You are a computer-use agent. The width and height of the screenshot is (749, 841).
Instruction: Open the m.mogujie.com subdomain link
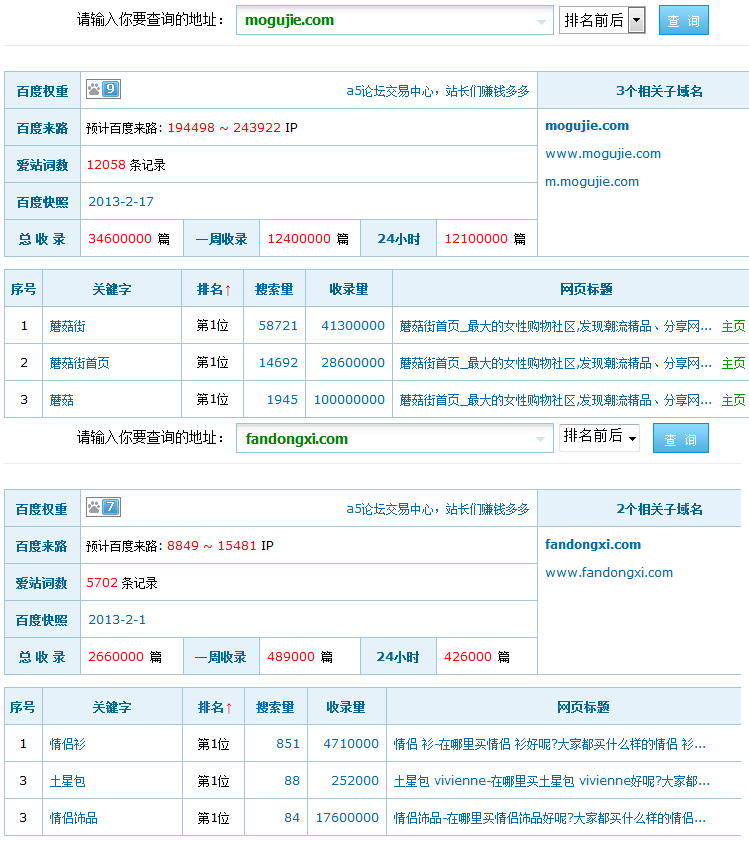(591, 181)
